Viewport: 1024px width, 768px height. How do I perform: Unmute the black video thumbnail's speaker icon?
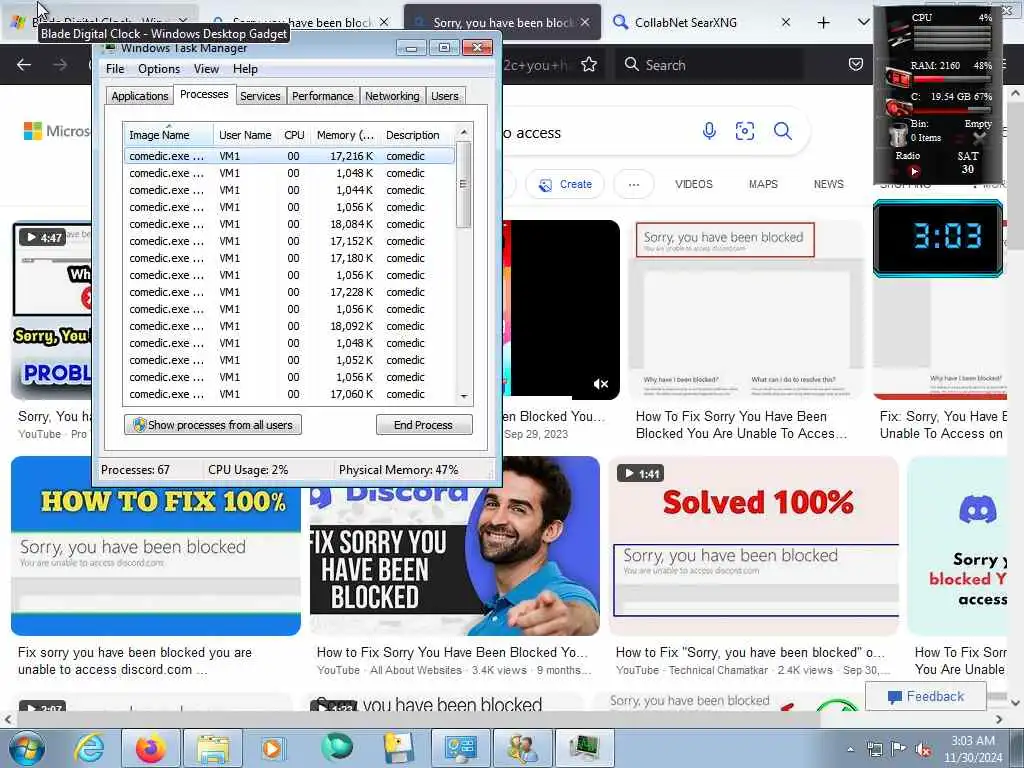pyautogui.click(x=601, y=384)
